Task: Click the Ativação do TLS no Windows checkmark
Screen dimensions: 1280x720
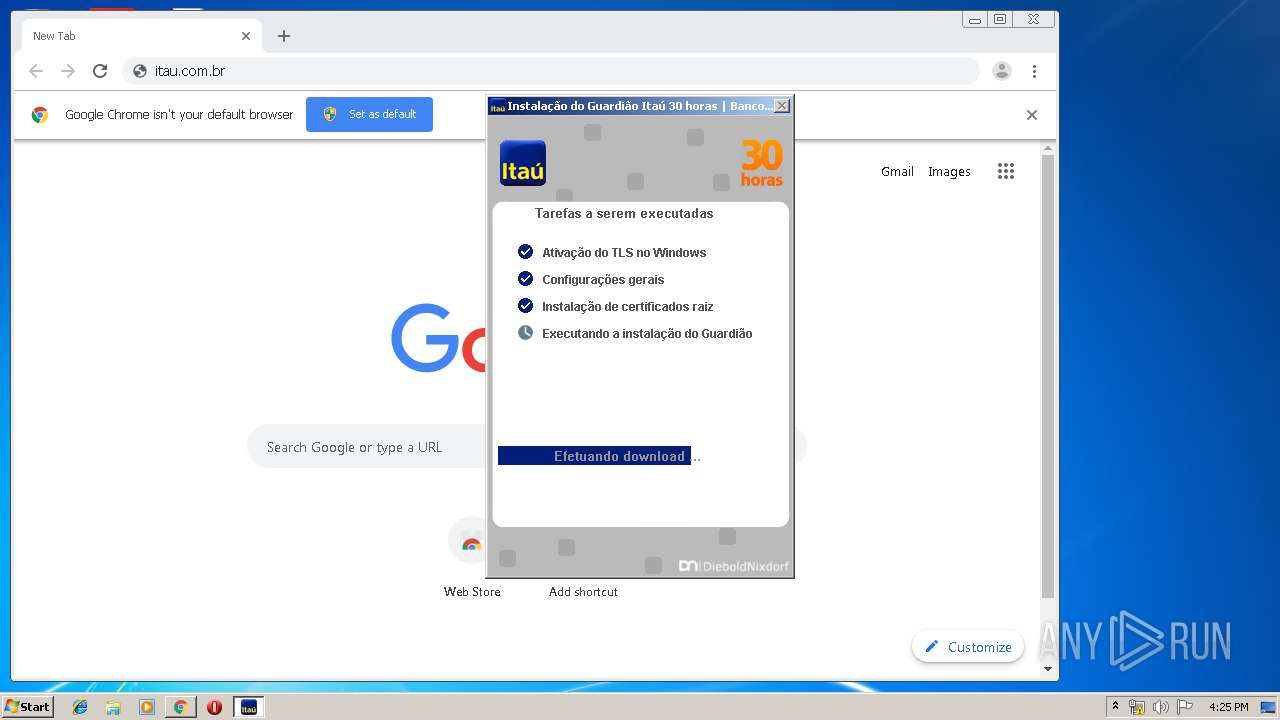Action: (525, 252)
